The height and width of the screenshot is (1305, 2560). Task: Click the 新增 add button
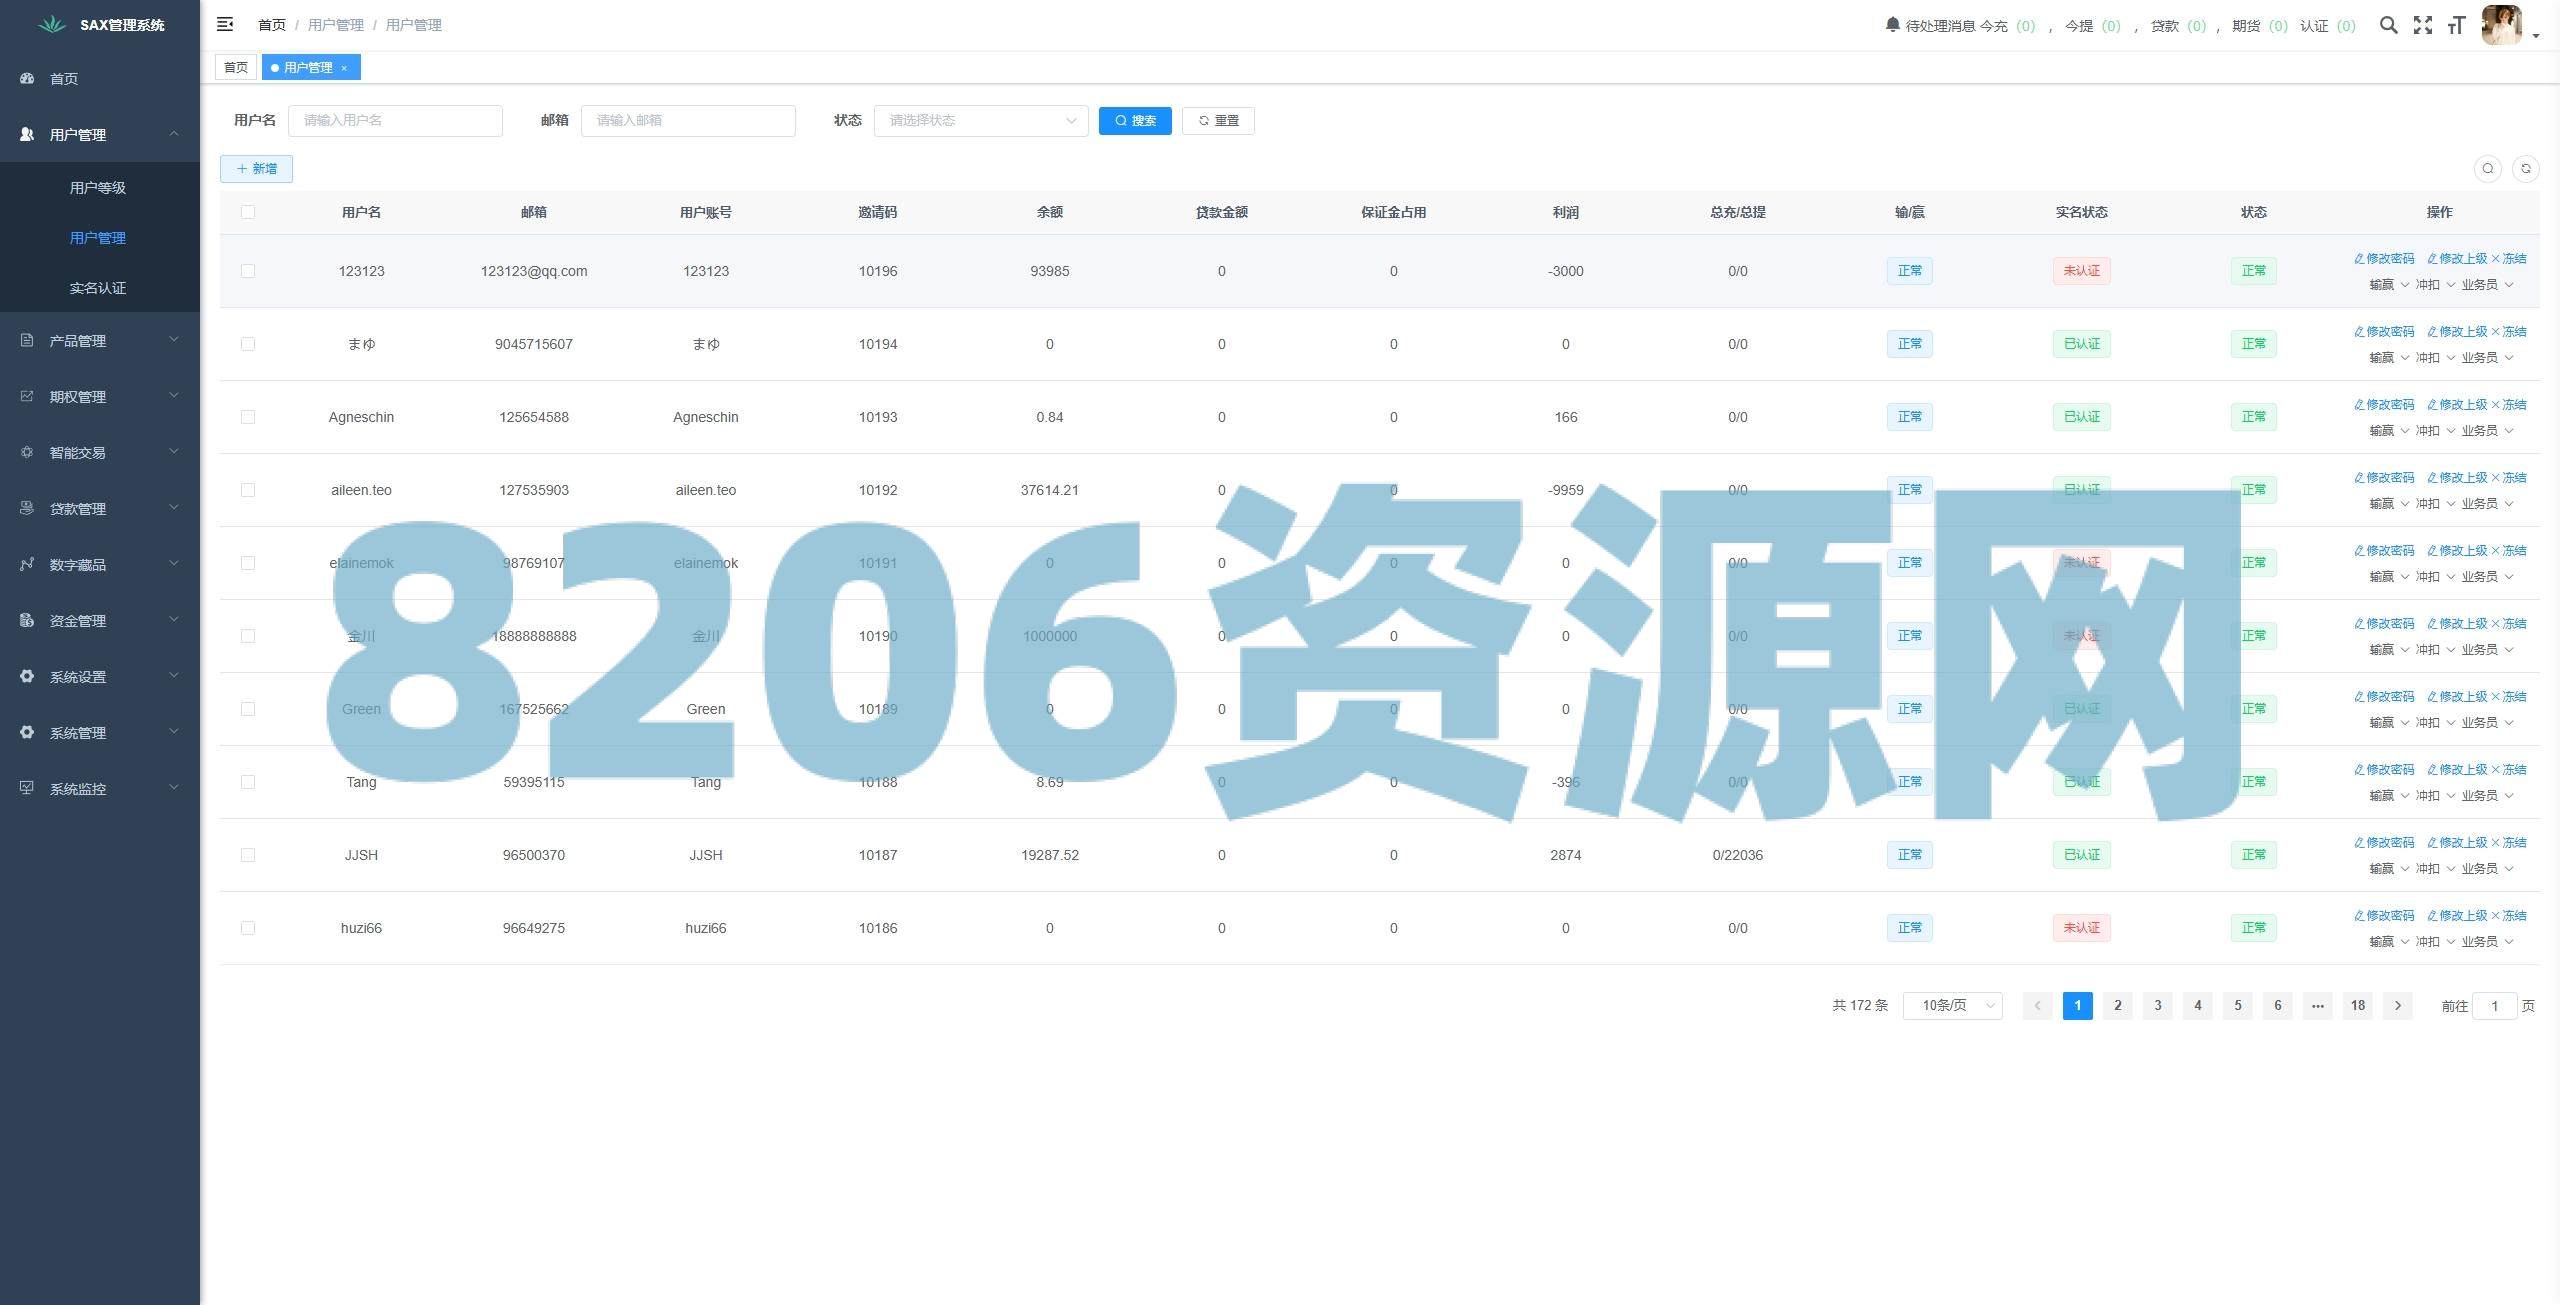coord(256,168)
